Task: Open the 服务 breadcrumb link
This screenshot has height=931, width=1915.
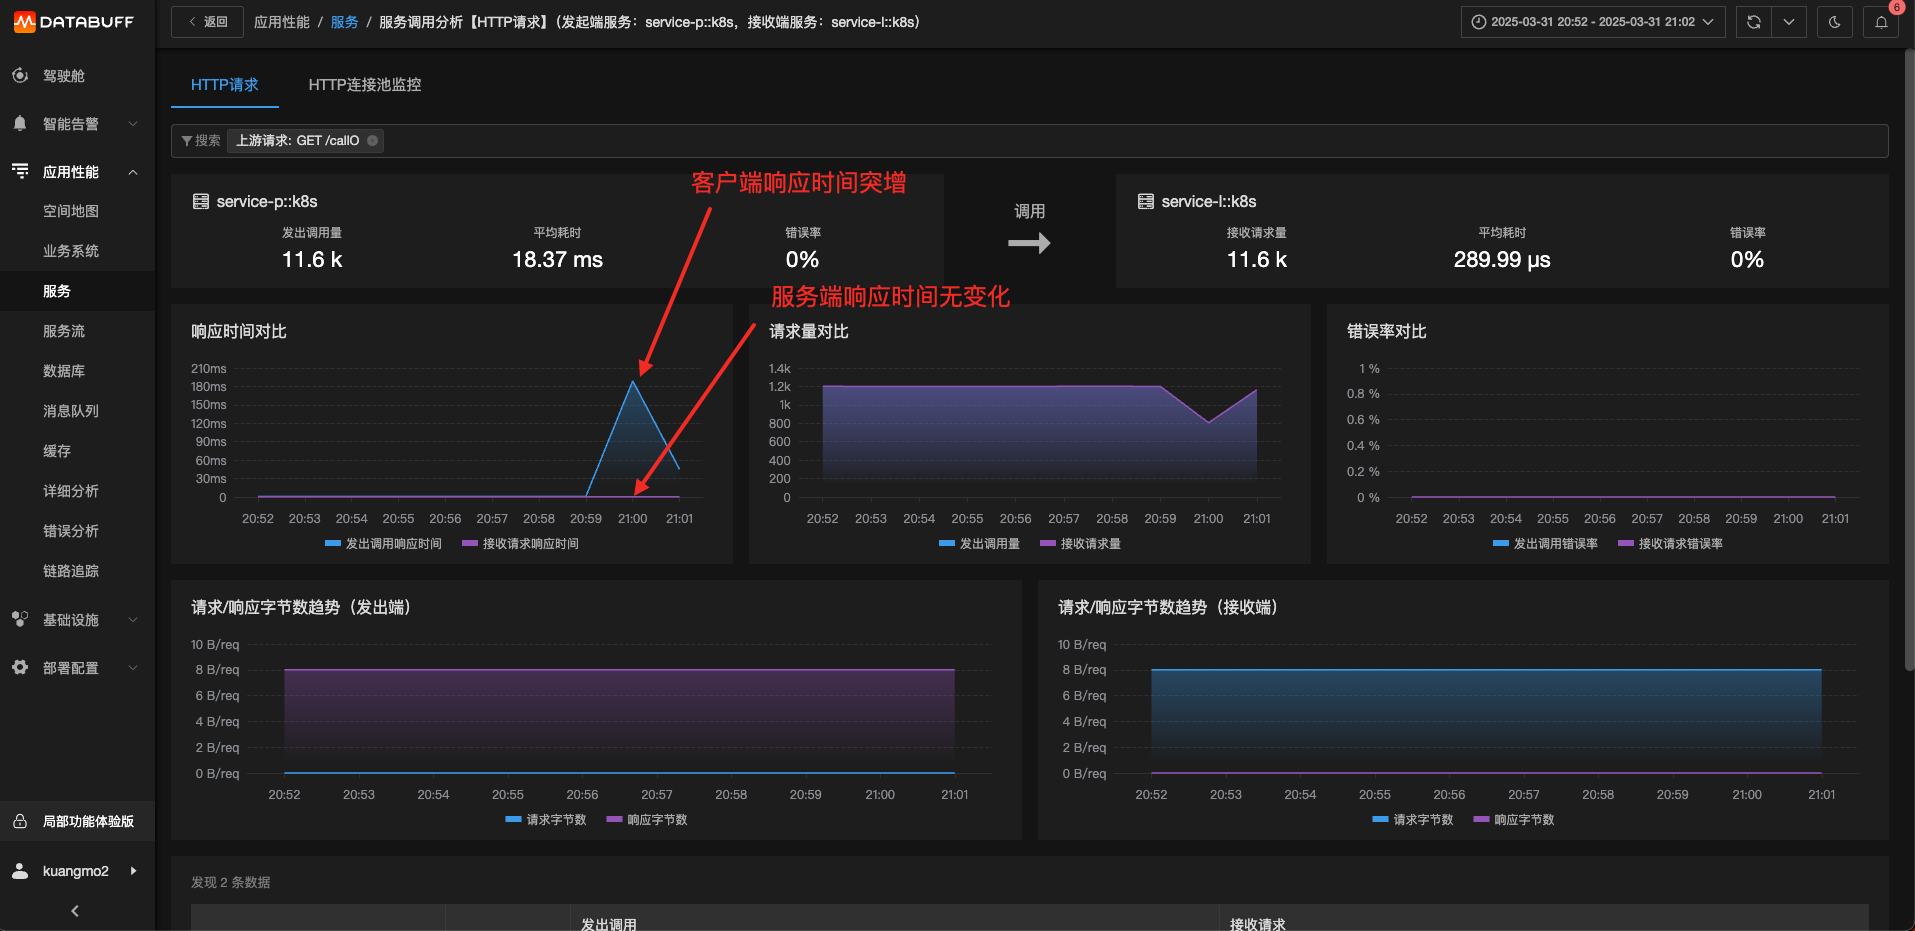Action: pos(344,22)
